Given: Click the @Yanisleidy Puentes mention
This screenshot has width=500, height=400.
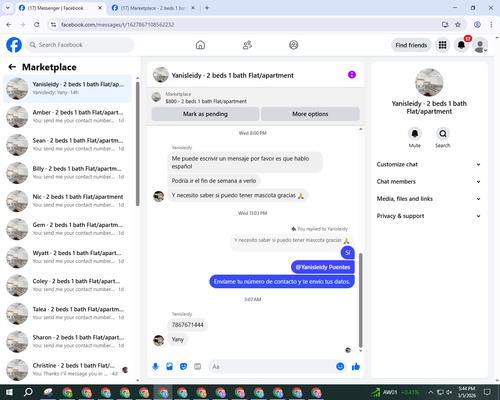Looking at the screenshot, I should (323, 267).
